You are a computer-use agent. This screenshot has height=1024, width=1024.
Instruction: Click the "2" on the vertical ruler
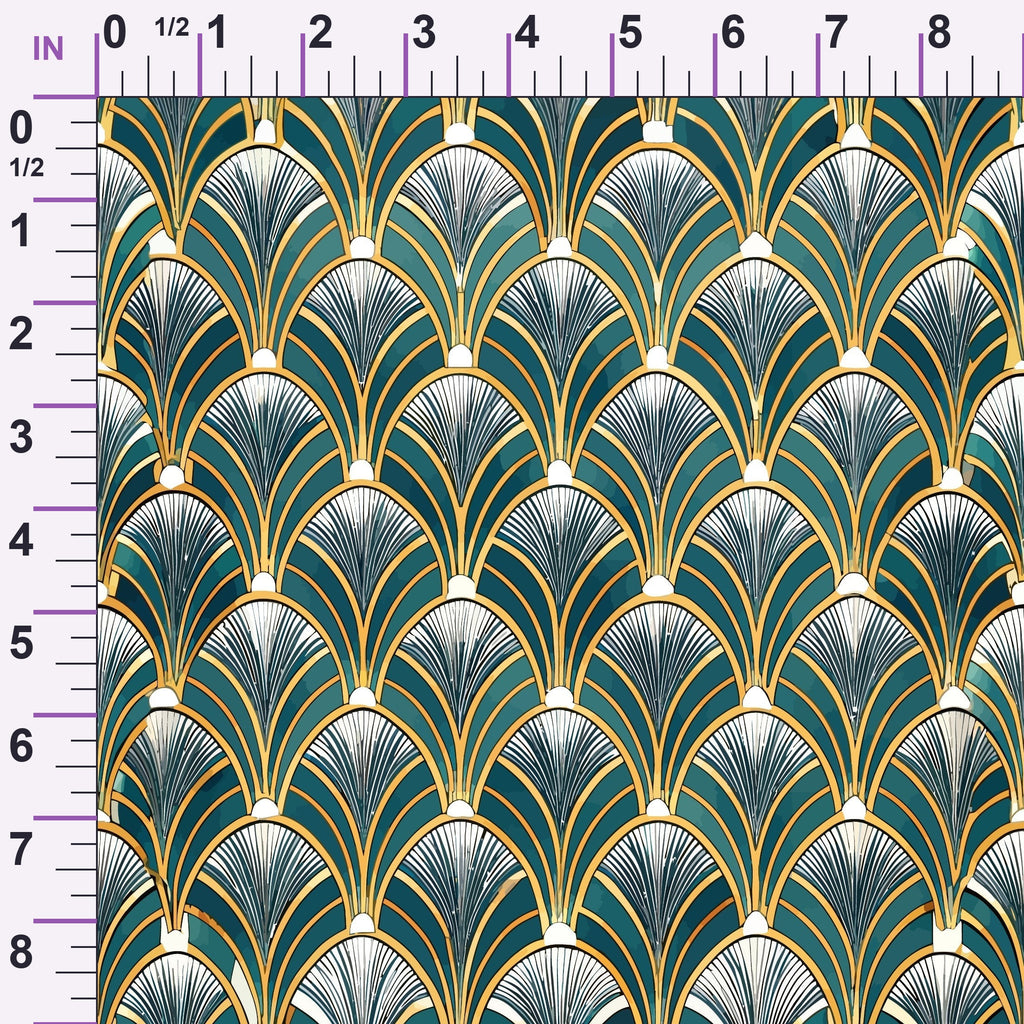click(x=21, y=335)
